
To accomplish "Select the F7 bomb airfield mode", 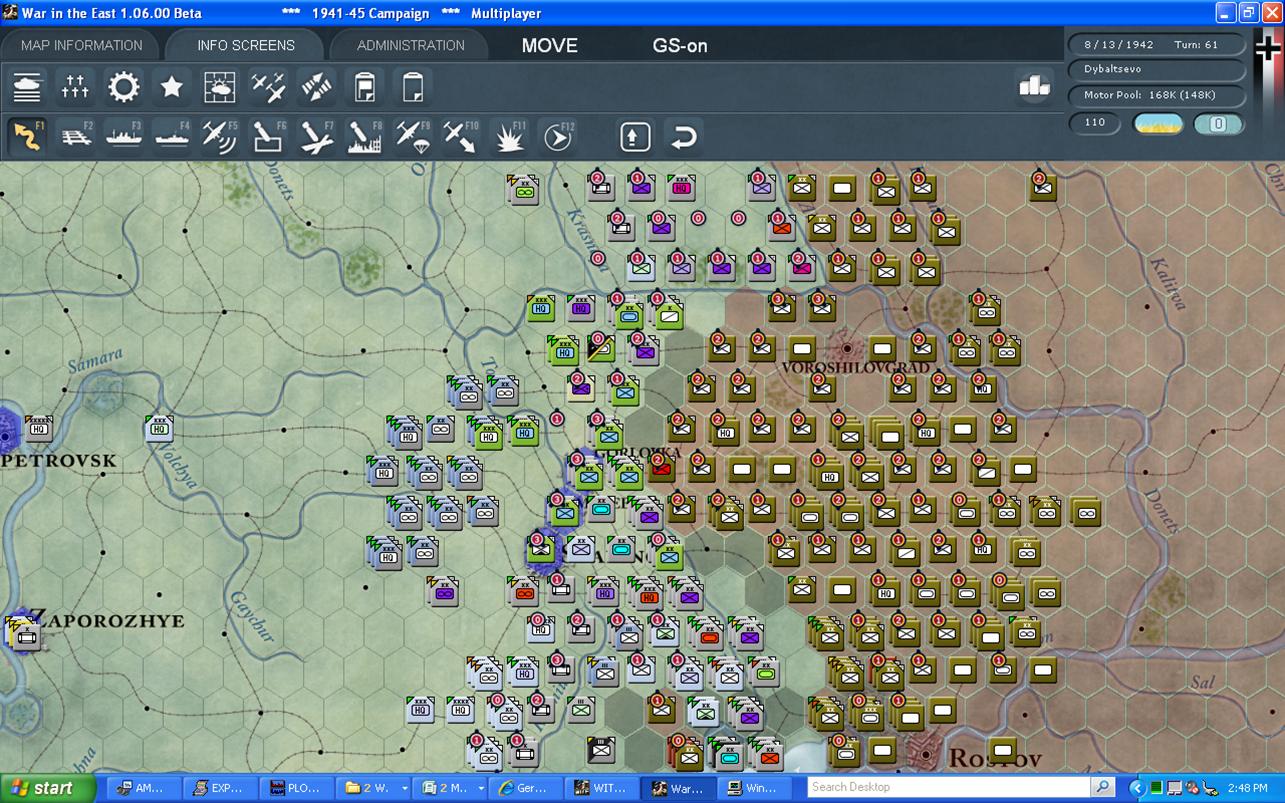I will 316,136.
